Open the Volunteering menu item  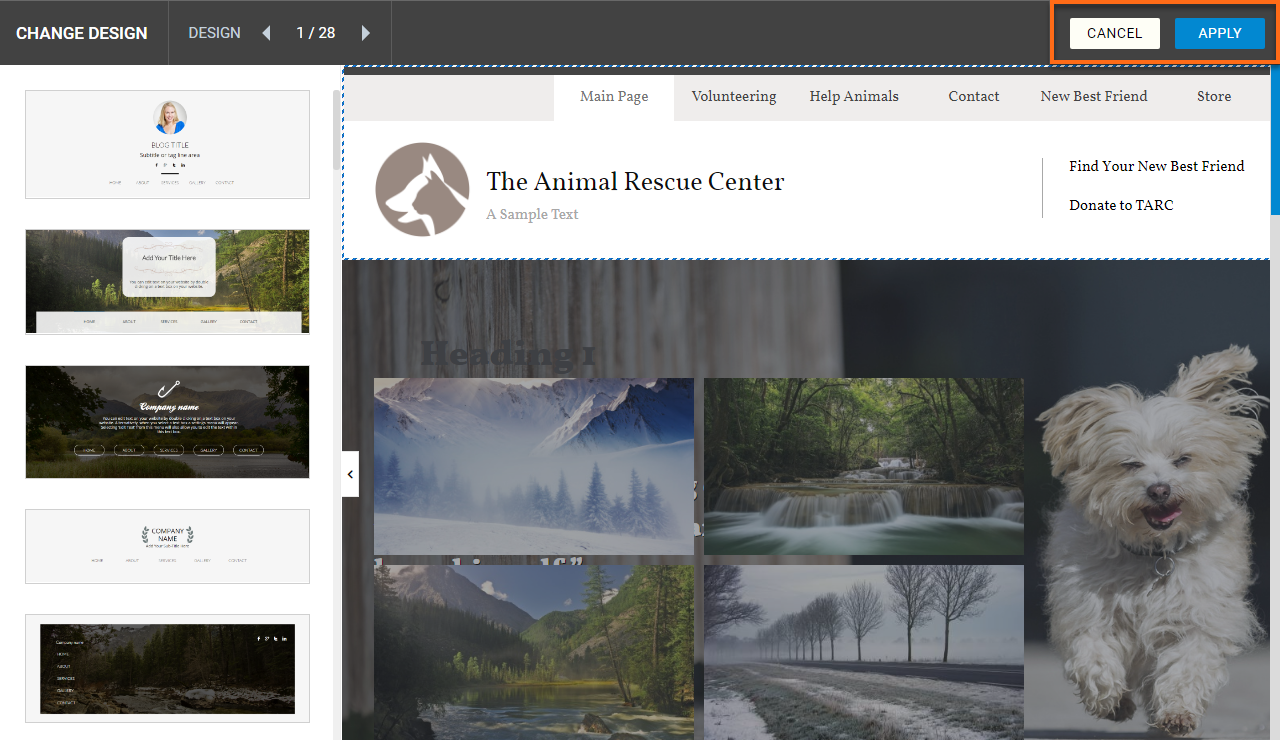coord(734,97)
